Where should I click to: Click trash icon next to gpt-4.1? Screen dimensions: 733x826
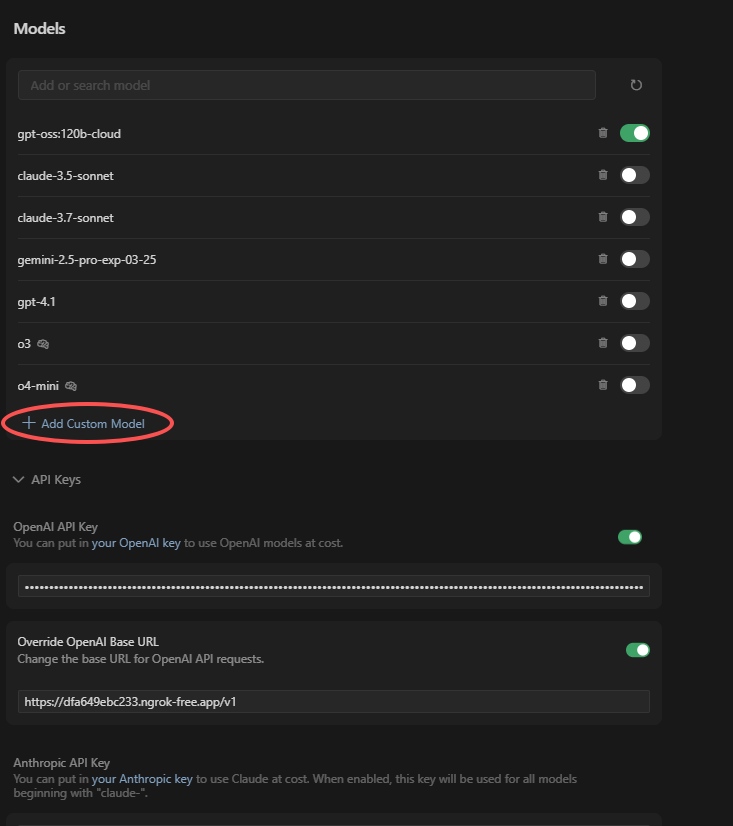(603, 301)
